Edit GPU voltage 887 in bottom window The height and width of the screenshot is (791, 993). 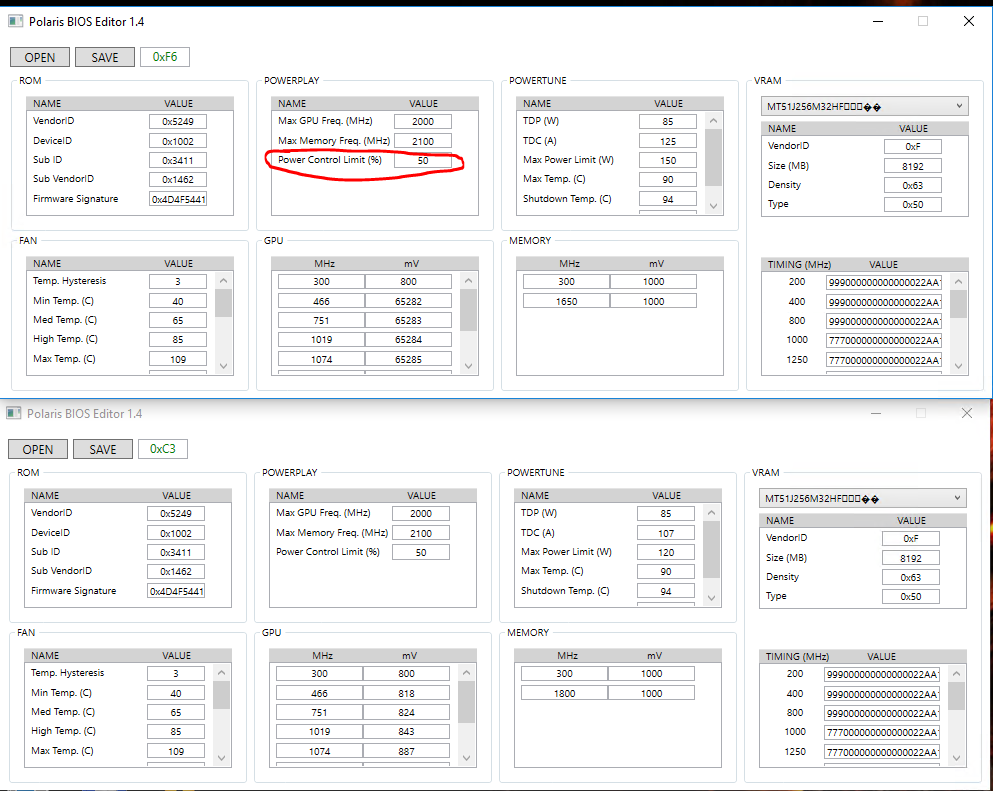click(x=407, y=752)
